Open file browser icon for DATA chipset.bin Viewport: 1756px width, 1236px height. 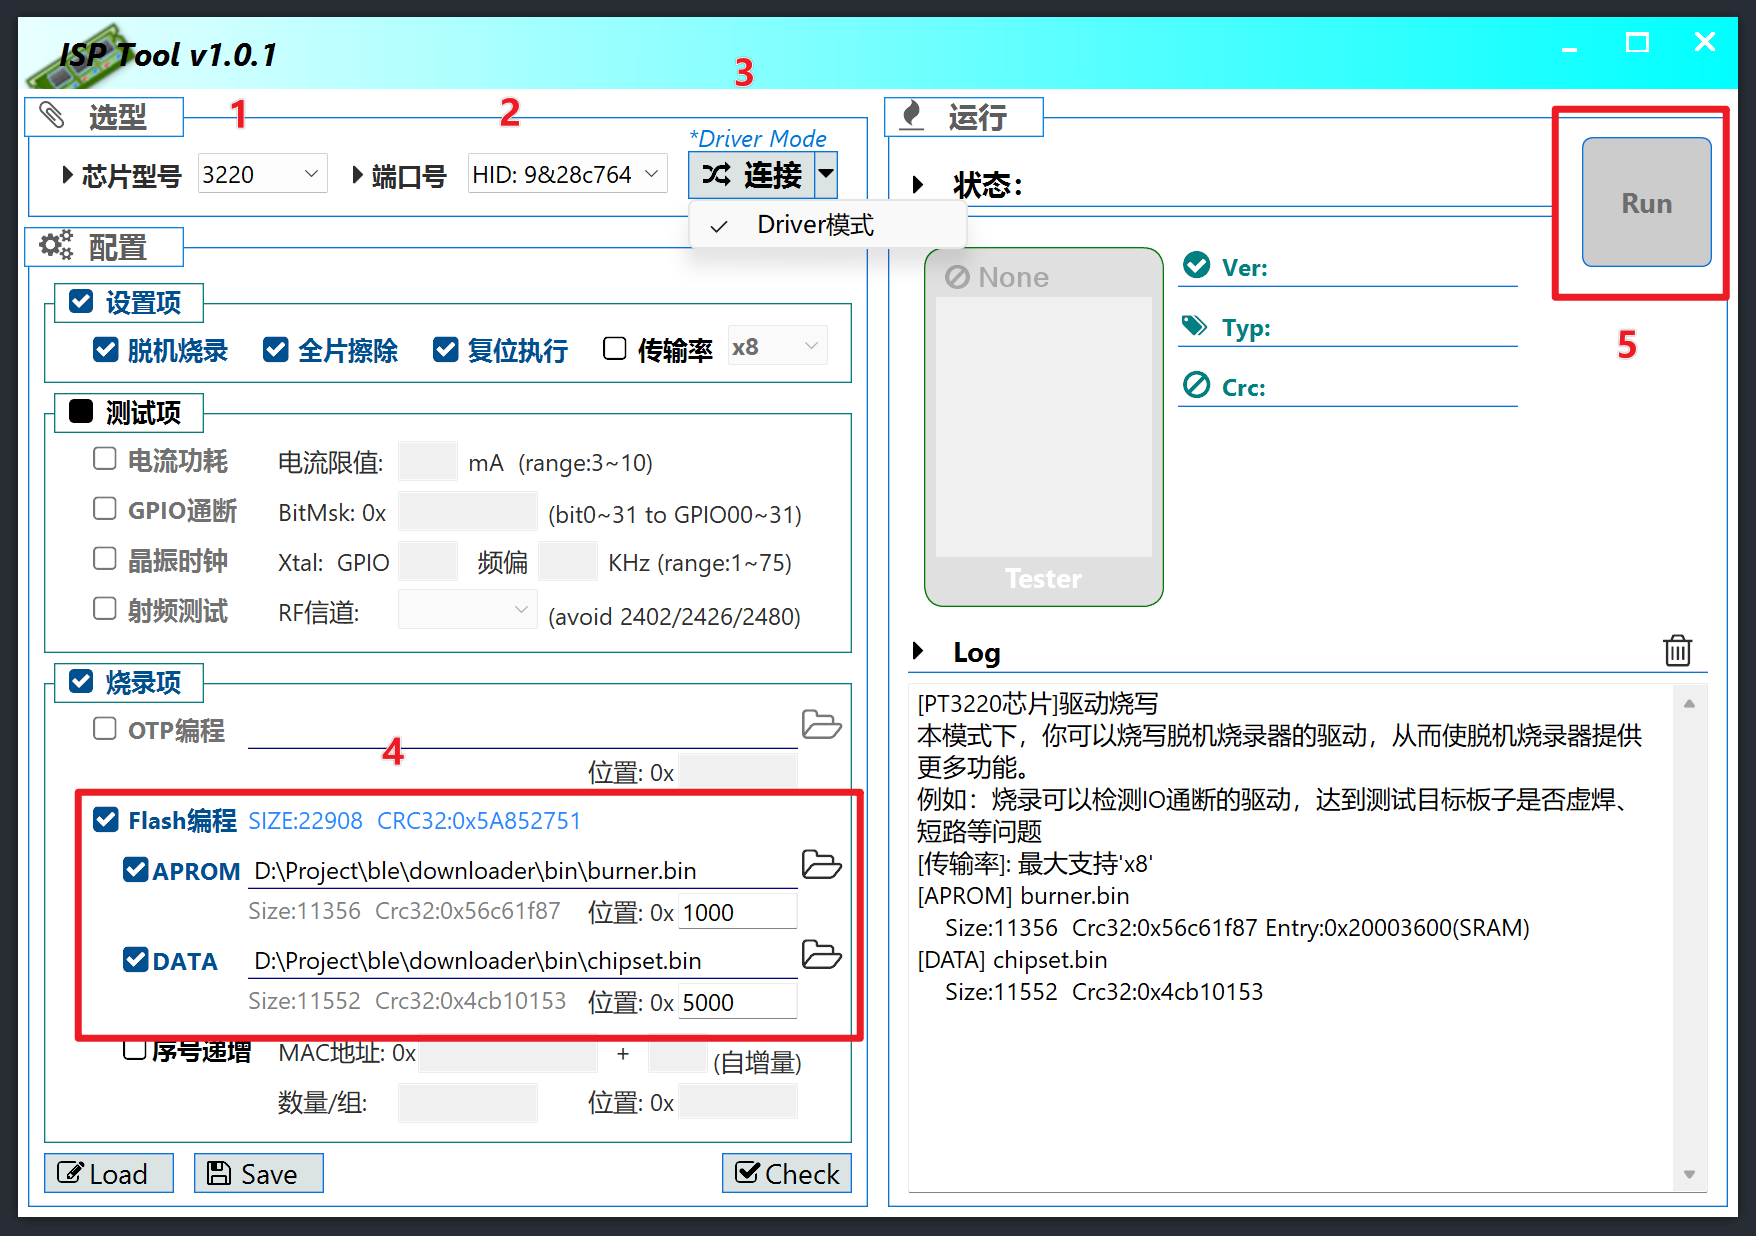[x=821, y=956]
